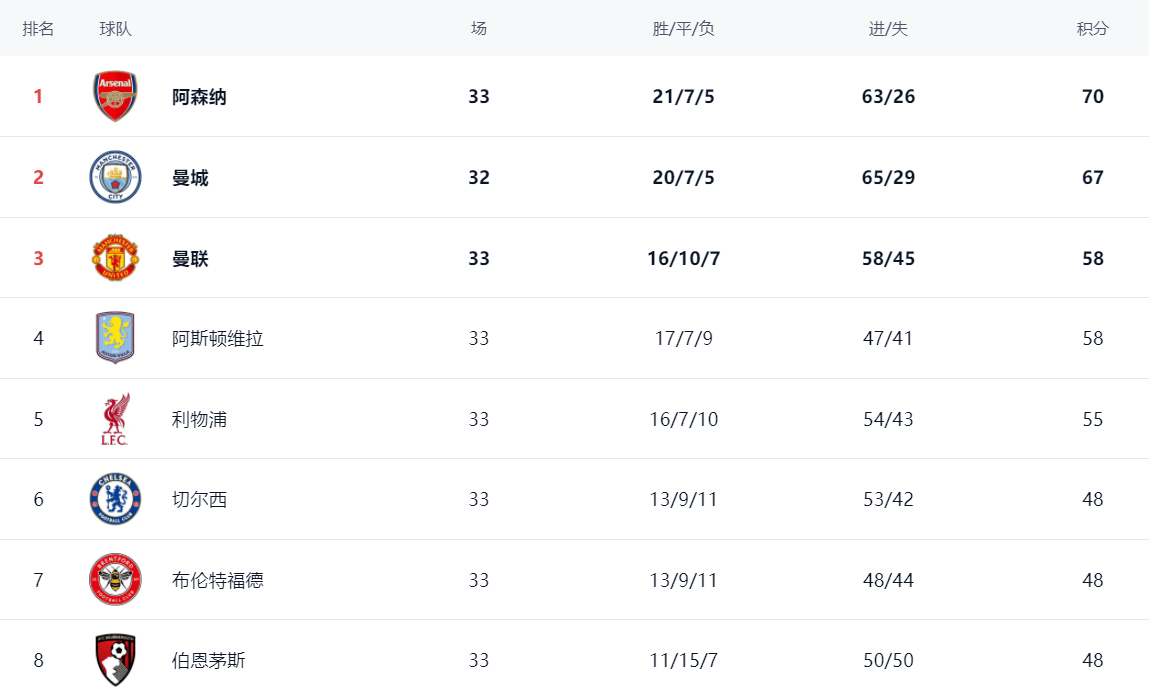Image resolution: width=1149 pixels, height=692 pixels.
Task: Open the 阿森纳 team link
Action: [x=199, y=97]
